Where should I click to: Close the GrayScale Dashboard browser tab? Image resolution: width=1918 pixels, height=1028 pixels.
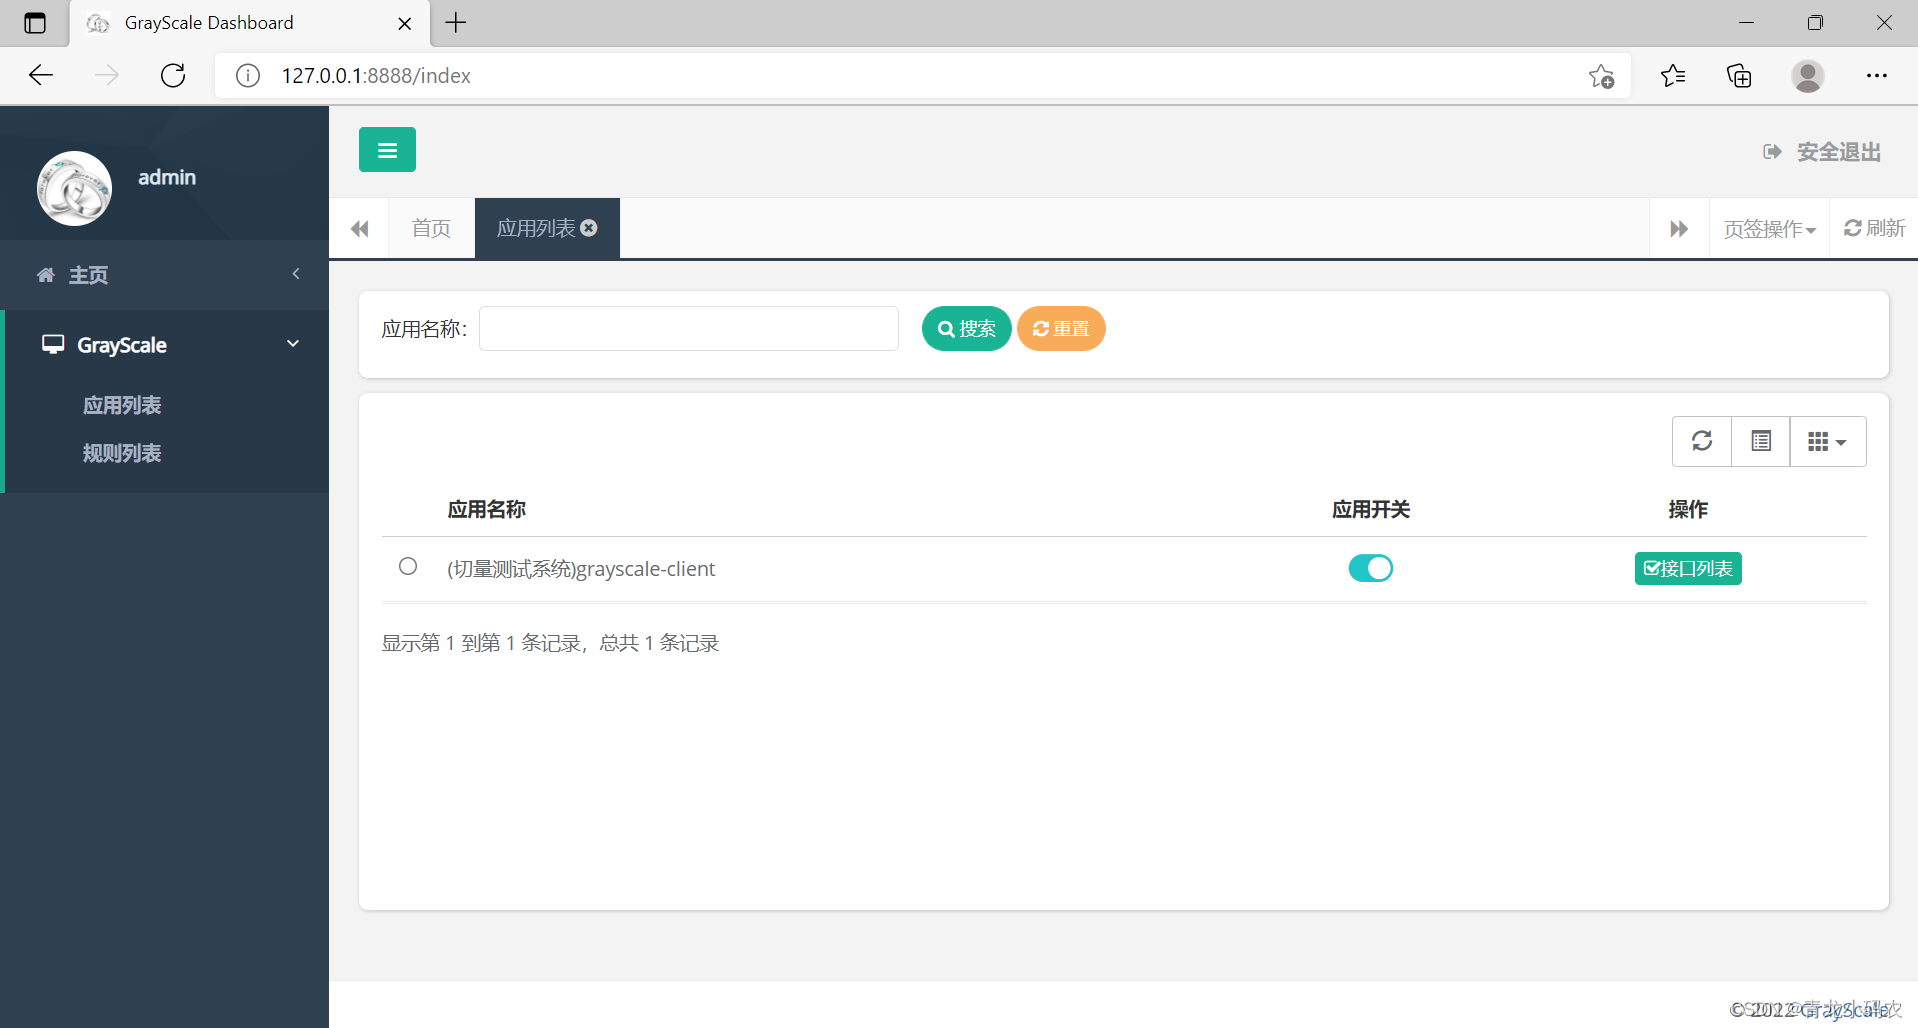click(x=405, y=23)
